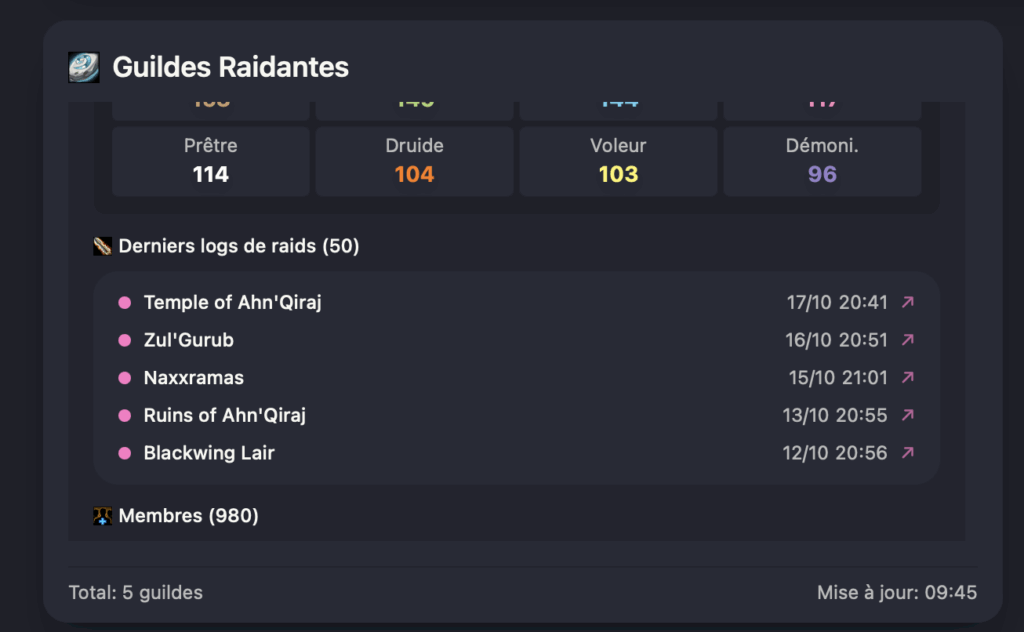Screen dimensions: 1024x632
Task: Open the Naxxramas raid log entry
Action: [194, 378]
